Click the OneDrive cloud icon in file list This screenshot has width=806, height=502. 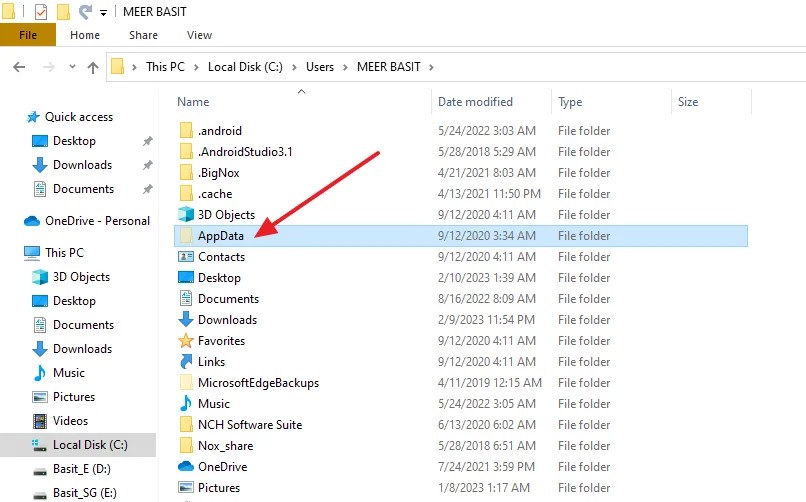click(186, 466)
